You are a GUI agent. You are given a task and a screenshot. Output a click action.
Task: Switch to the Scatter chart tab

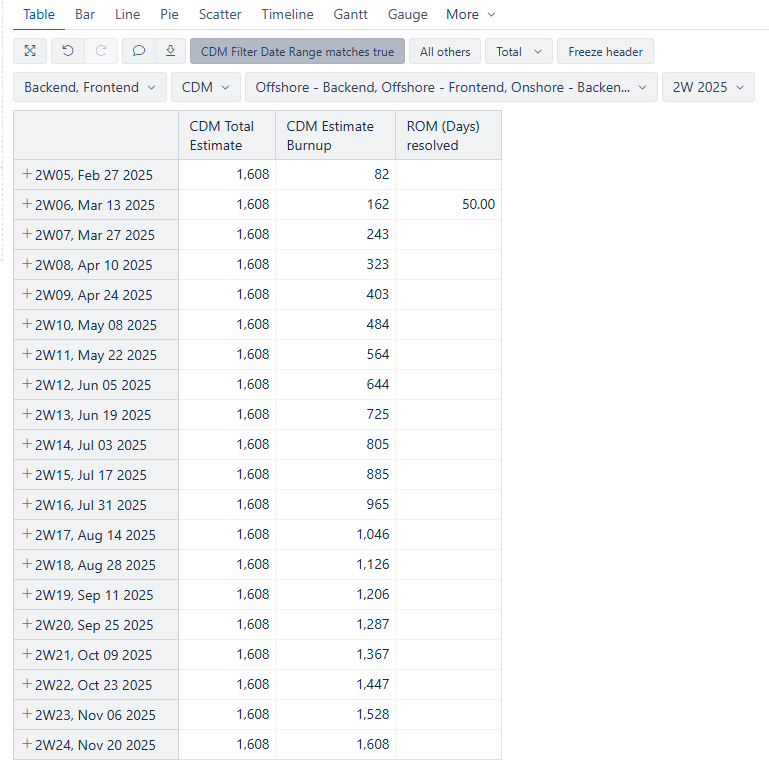click(220, 14)
